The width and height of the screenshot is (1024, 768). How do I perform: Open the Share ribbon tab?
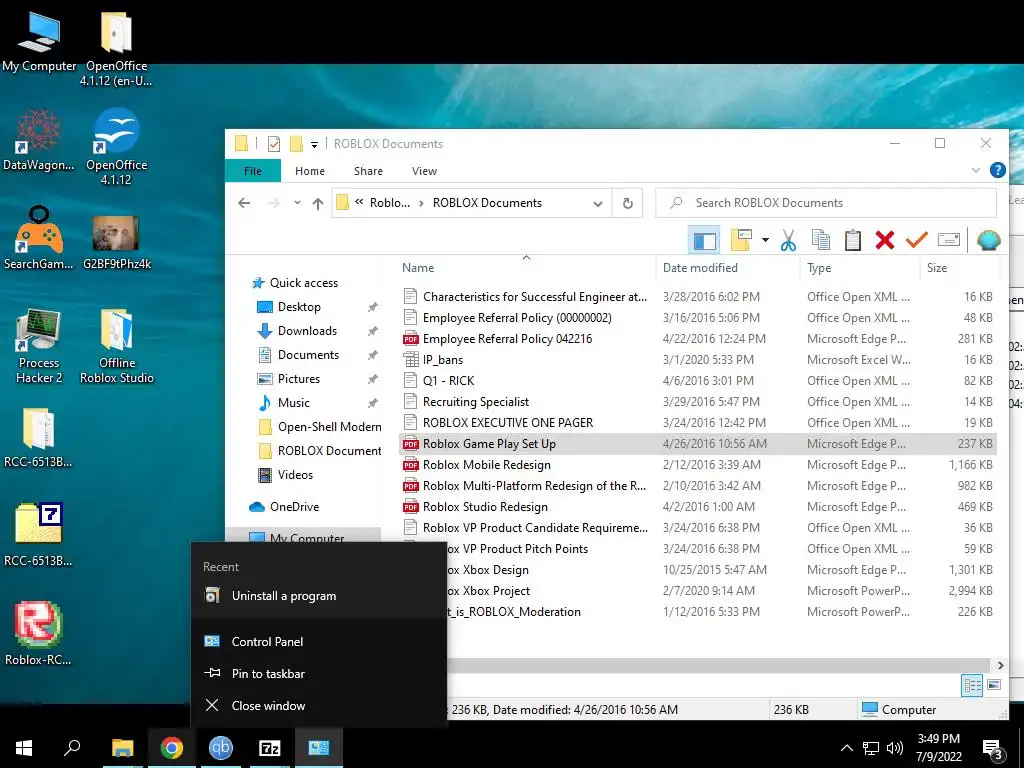pyautogui.click(x=368, y=171)
